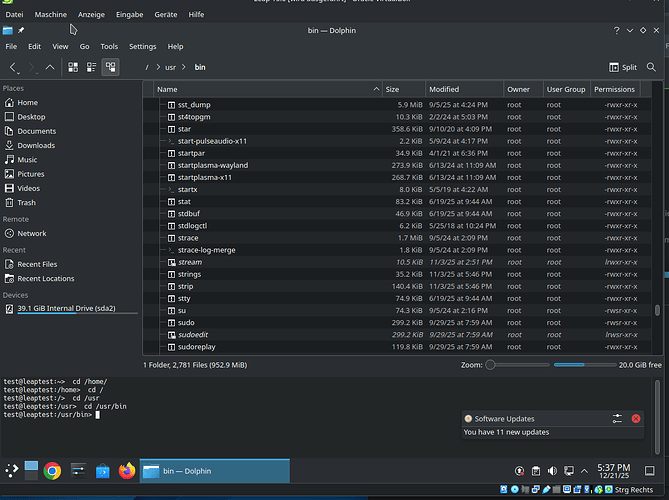The image size is (669, 500).
Task: Click the Details view mode icon
Action: [x=110, y=67]
